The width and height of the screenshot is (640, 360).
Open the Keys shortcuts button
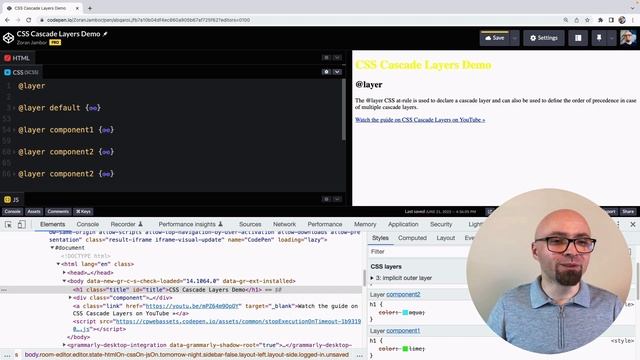tap(83, 211)
